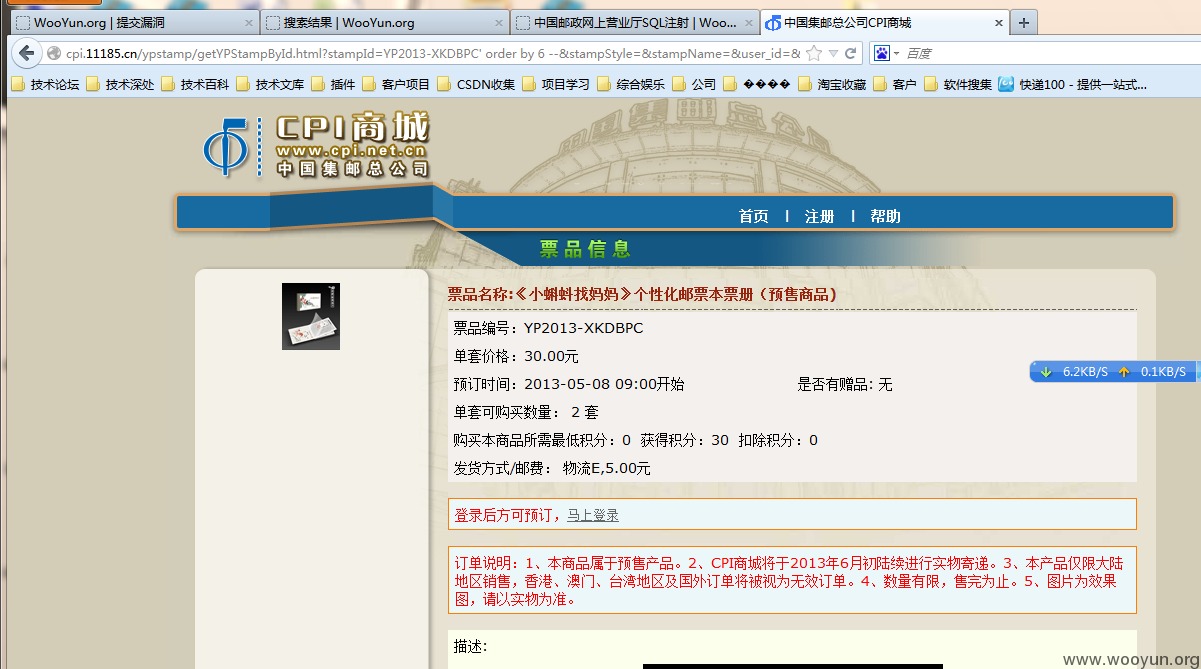The height and width of the screenshot is (669, 1201).
Task: Go to 首页 in site navigation
Action: pyautogui.click(x=754, y=216)
